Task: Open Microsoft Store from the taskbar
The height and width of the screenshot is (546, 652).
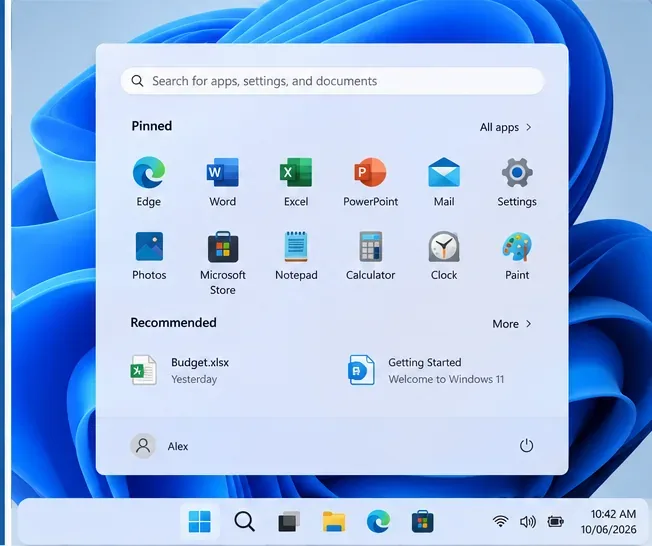Action: [422, 521]
